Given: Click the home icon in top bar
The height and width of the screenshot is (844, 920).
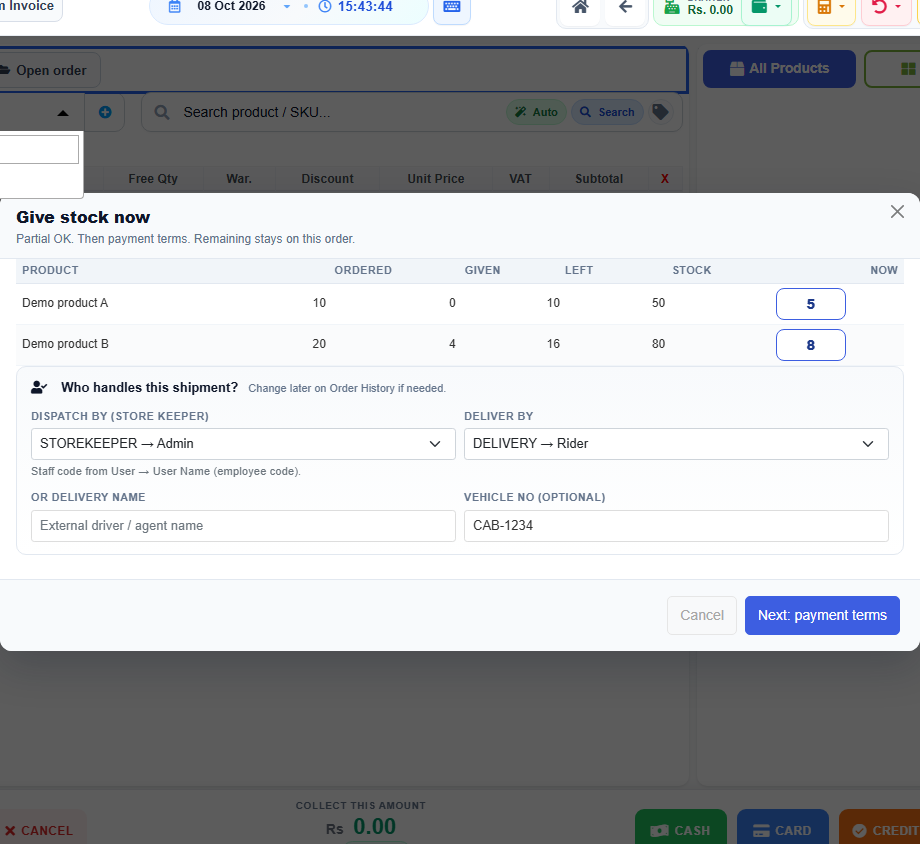Looking at the screenshot, I should coord(580,7).
